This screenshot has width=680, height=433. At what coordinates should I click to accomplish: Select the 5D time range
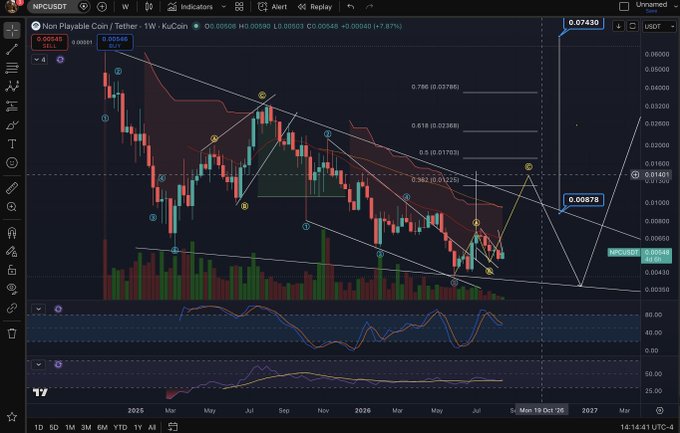click(x=54, y=427)
